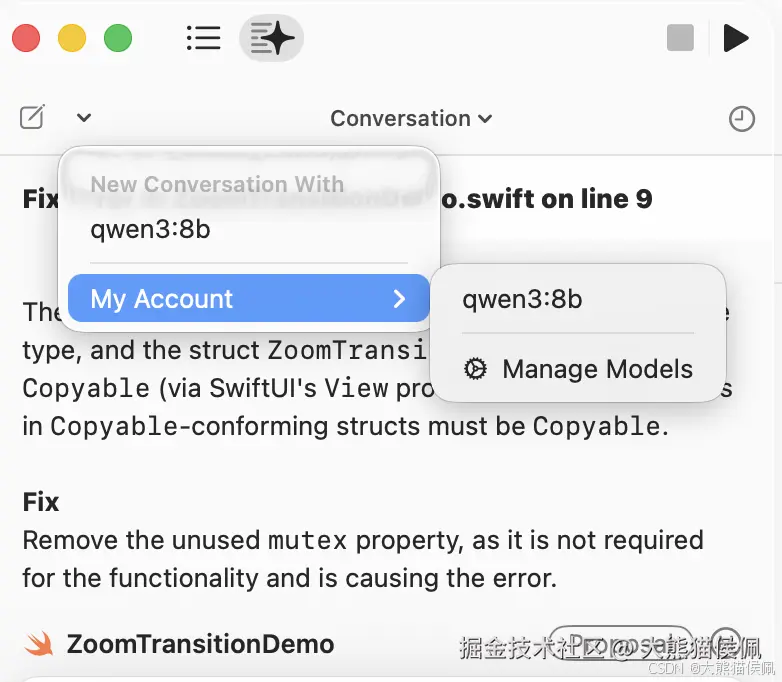The width and height of the screenshot is (782, 682).
Task: Open the navigator list view icon
Action: pos(203,38)
